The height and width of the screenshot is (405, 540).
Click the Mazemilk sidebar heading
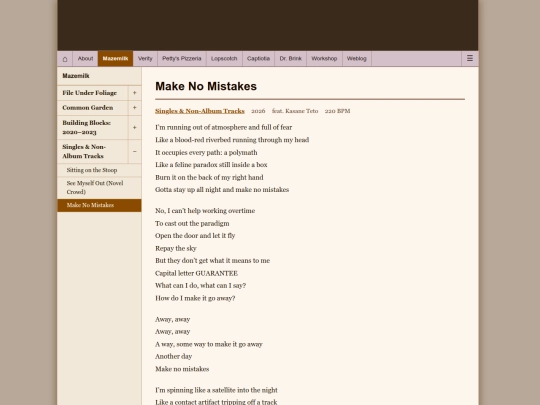pos(76,76)
